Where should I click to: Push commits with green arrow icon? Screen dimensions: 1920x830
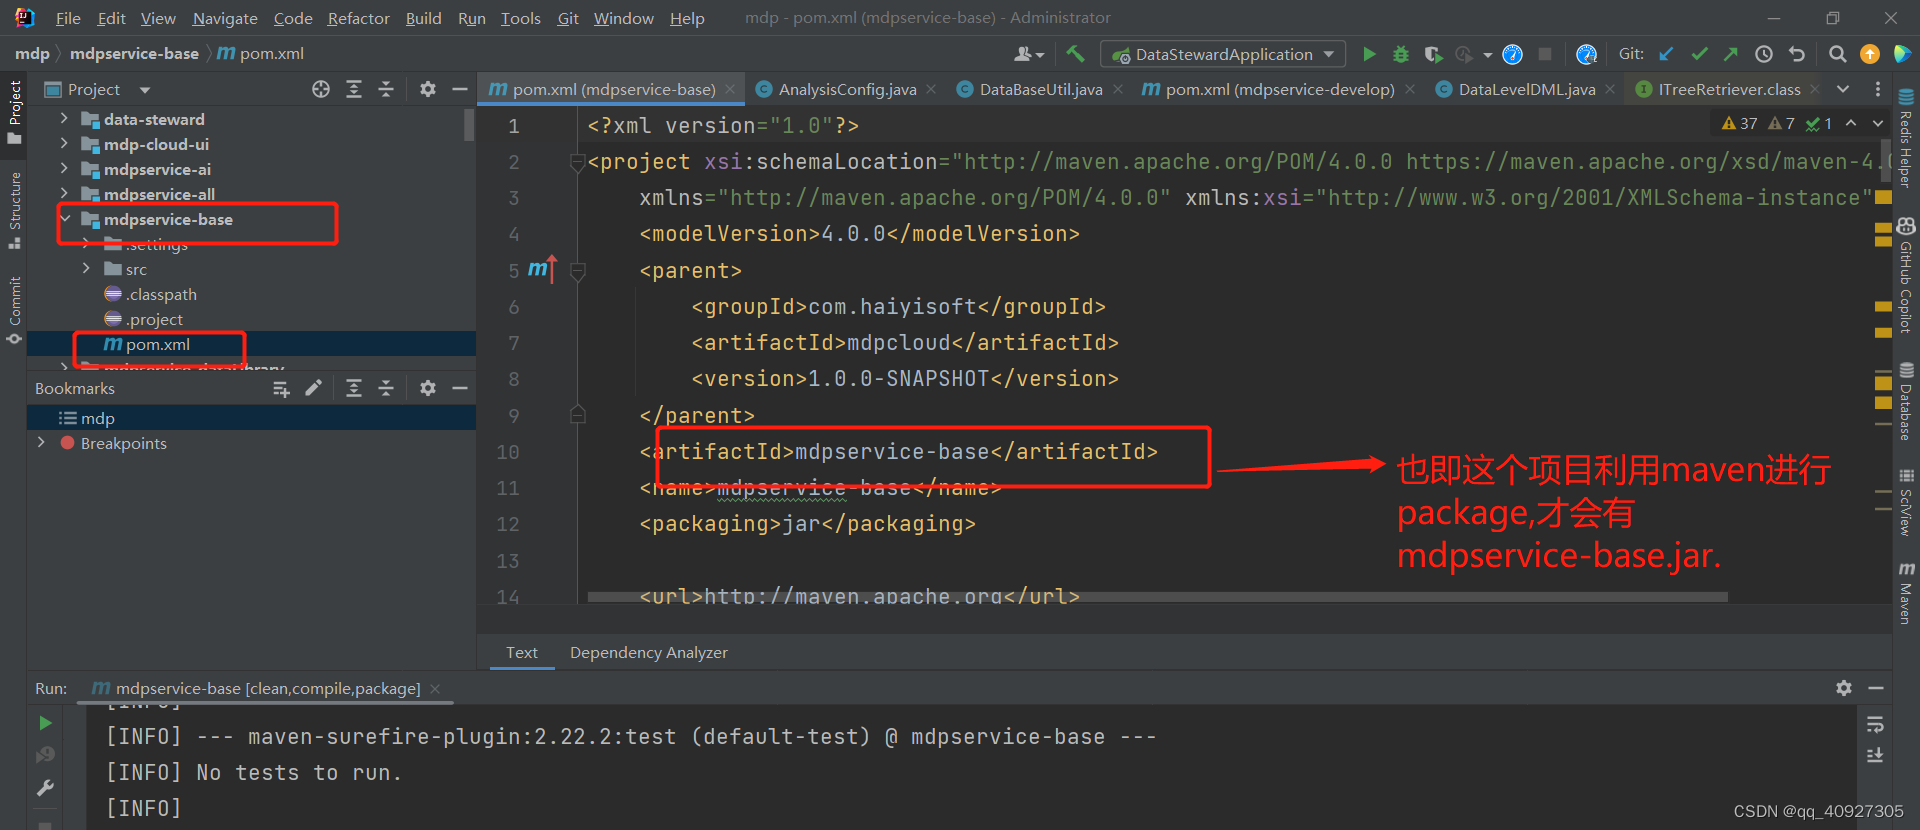(1731, 54)
